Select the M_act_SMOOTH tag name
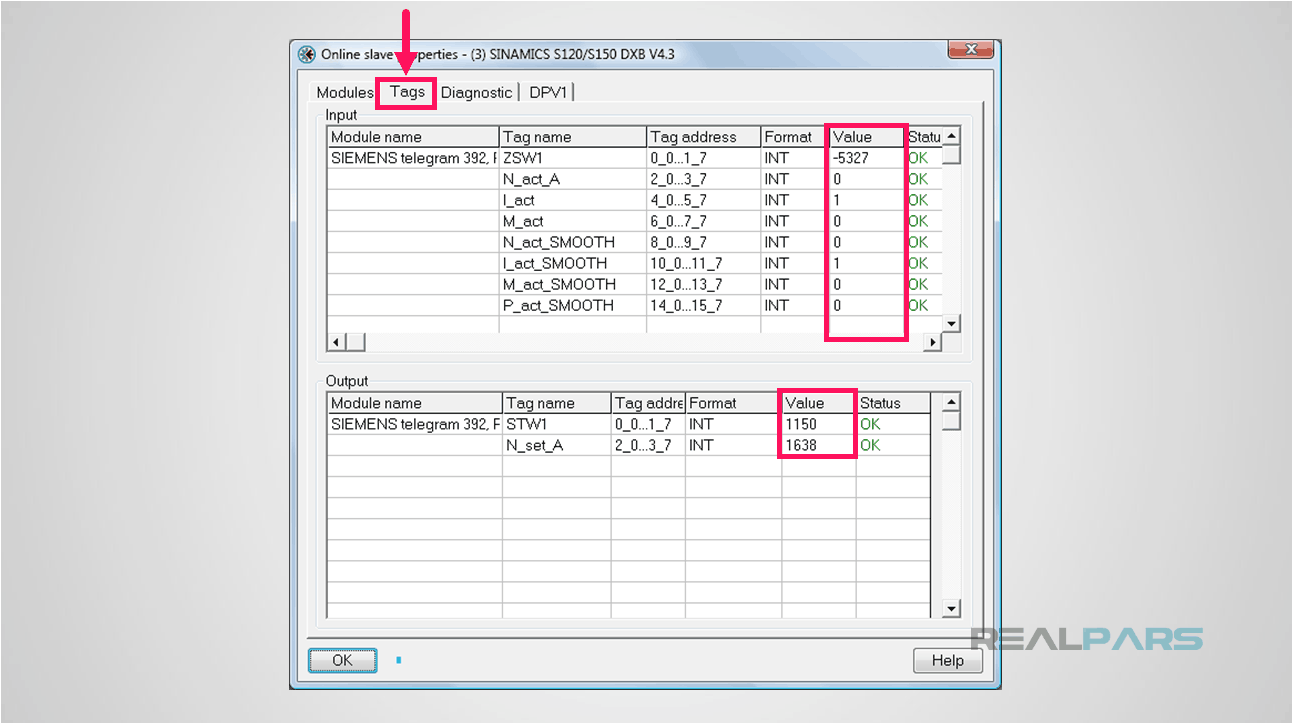 click(559, 284)
